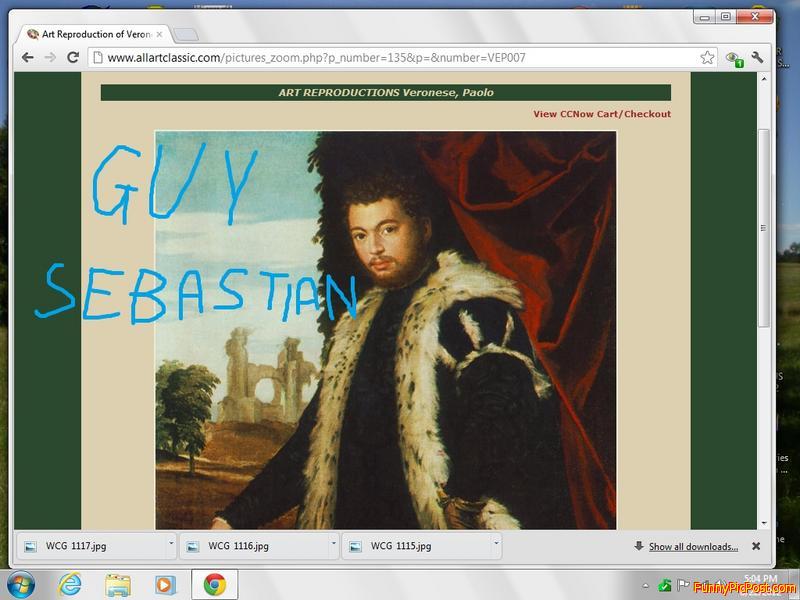Expand dropdown arrow for WCG 1117.jpg
Viewport: 800px width, 600px height.
[171, 544]
